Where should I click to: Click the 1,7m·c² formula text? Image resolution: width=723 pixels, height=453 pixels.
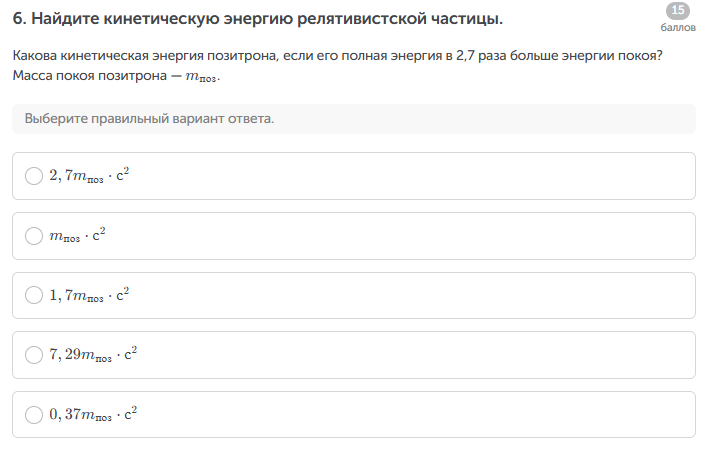pyautogui.click(x=90, y=295)
